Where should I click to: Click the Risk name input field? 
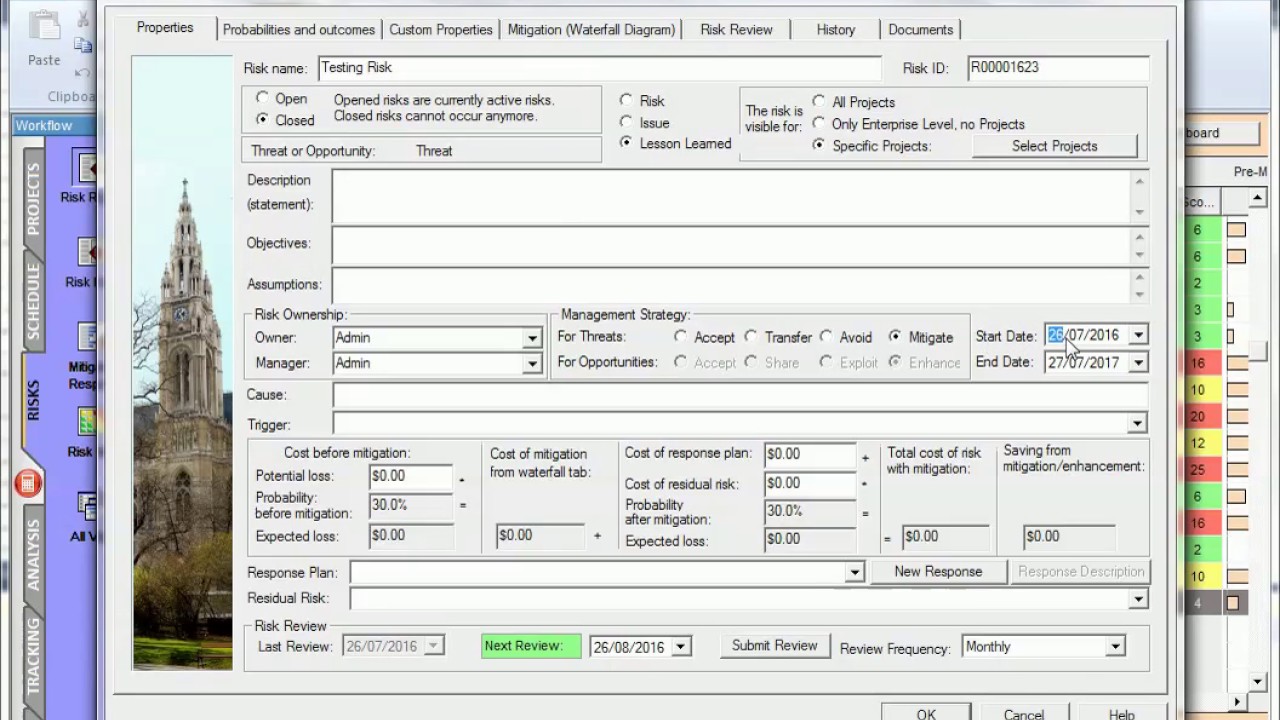tap(599, 68)
